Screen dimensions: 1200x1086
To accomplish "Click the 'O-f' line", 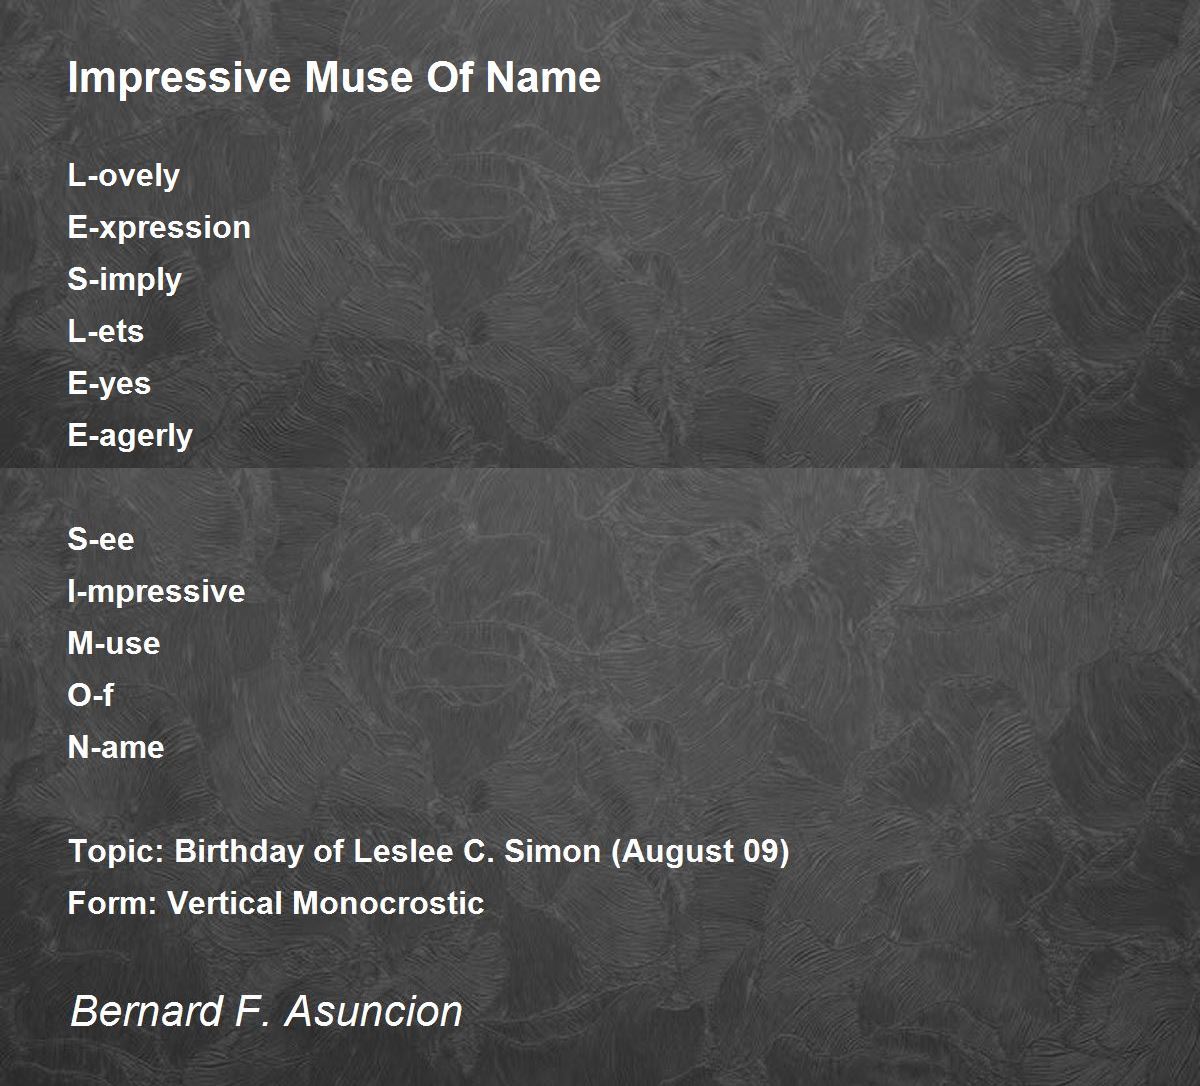I will tap(91, 695).
